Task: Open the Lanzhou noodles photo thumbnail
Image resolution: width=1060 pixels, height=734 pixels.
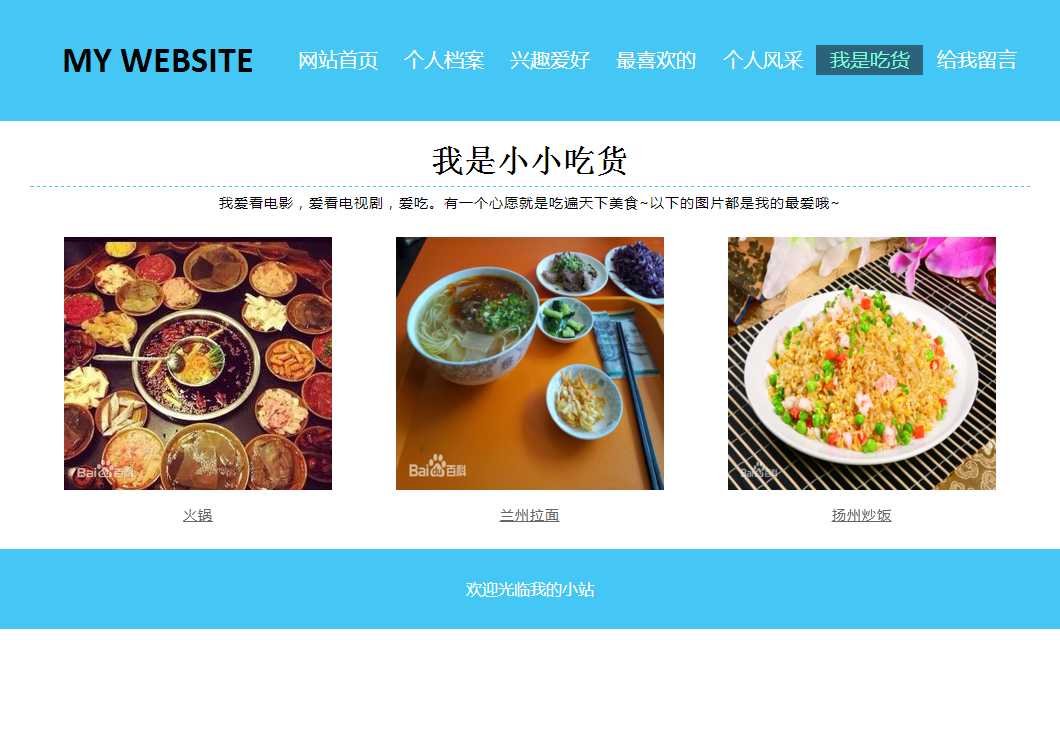Action: pos(530,364)
